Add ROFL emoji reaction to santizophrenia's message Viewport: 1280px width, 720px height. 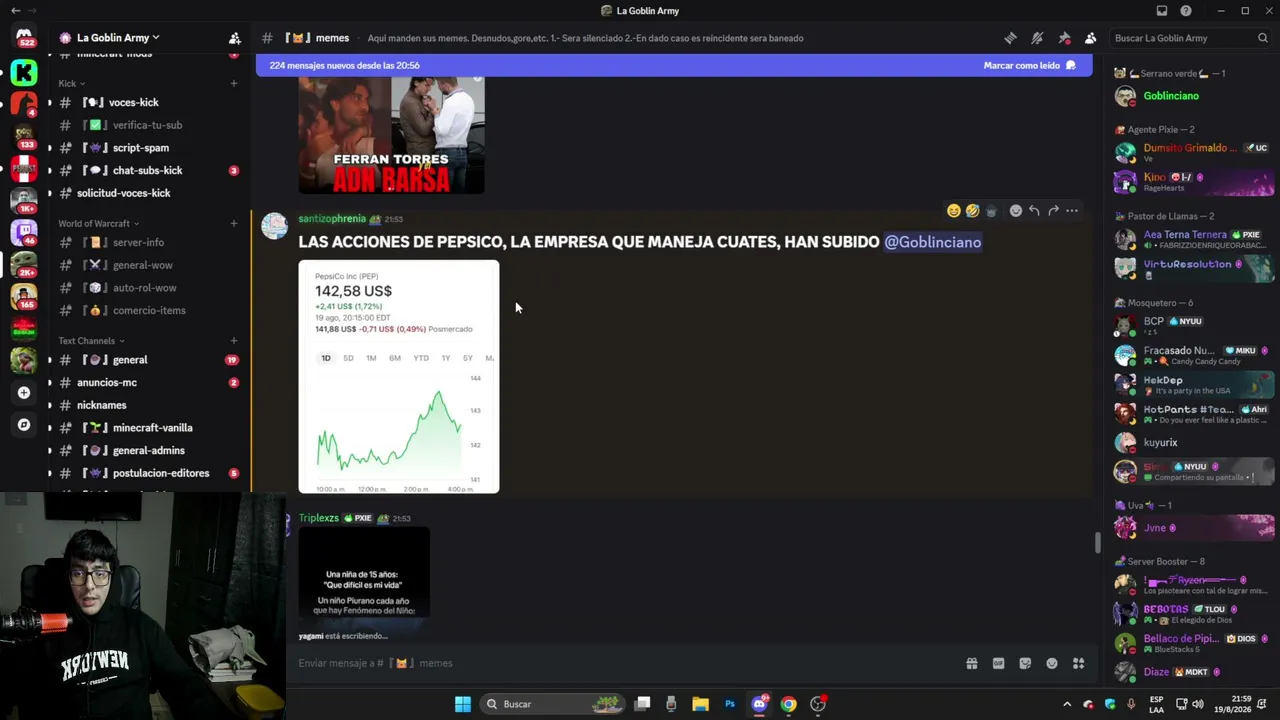[972, 211]
